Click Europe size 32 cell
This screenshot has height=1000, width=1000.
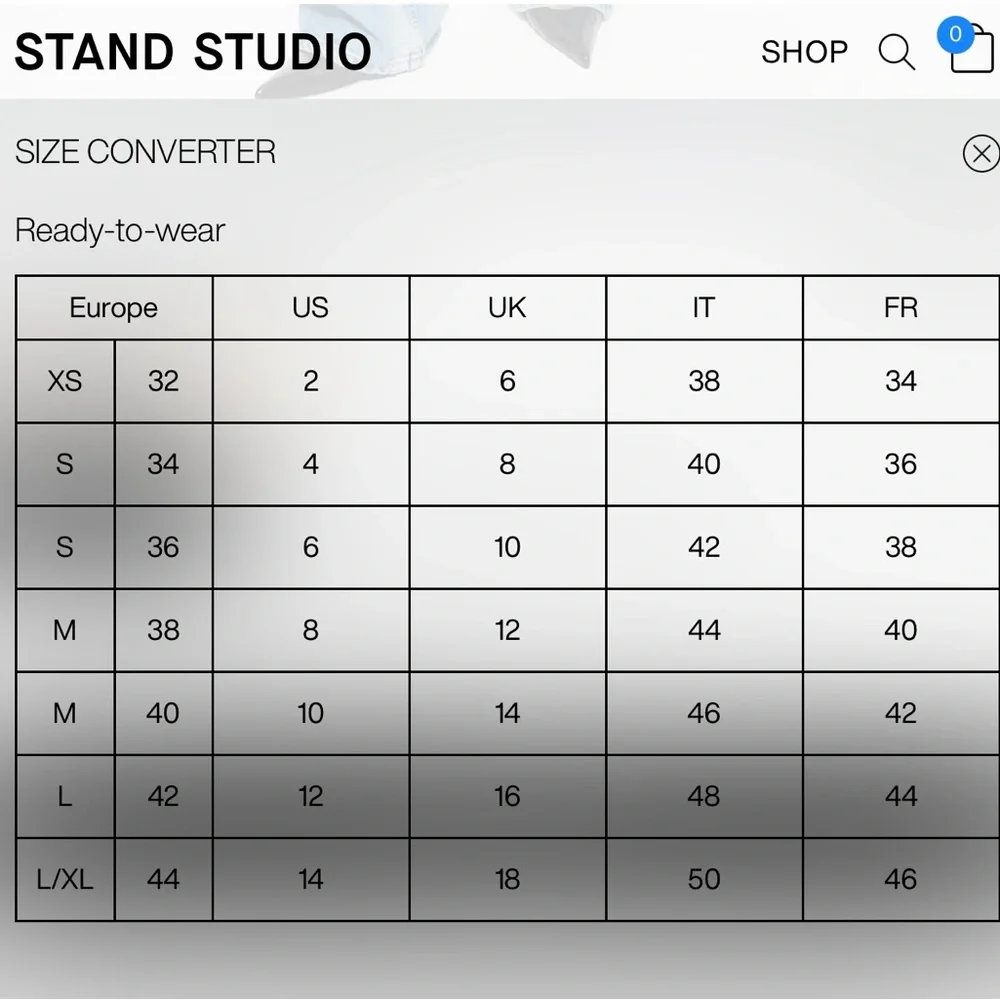tap(163, 381)
